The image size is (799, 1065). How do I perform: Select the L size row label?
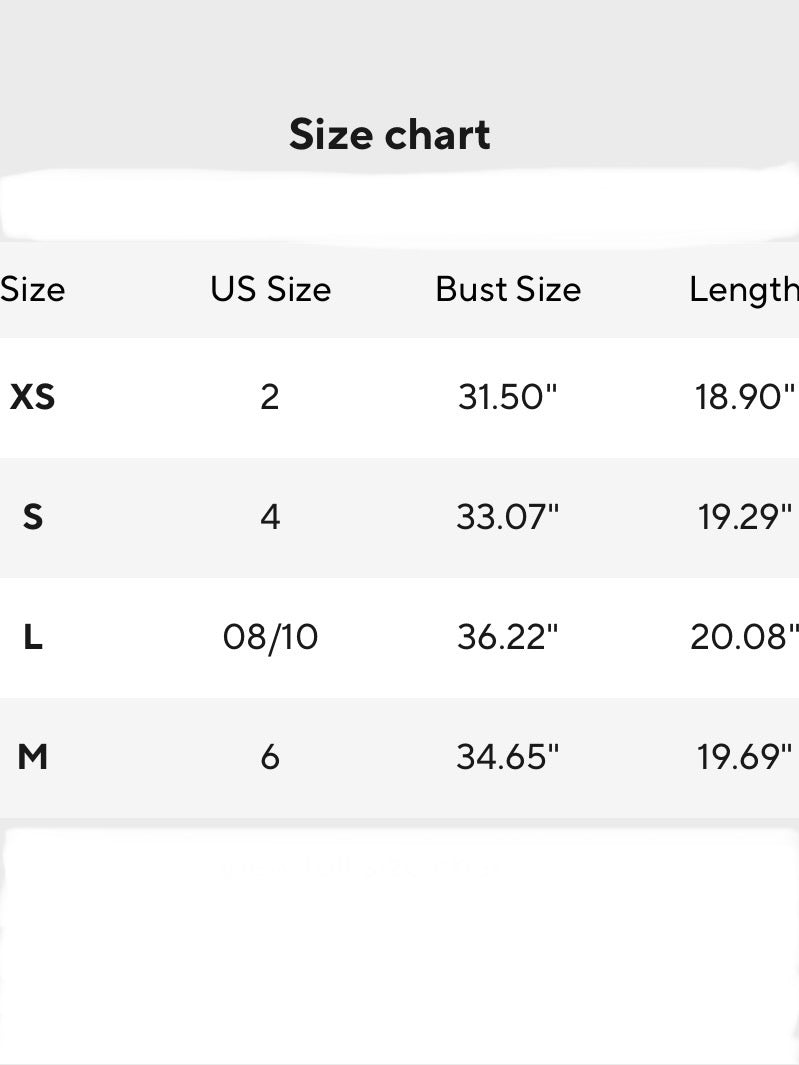click(32, 637)
